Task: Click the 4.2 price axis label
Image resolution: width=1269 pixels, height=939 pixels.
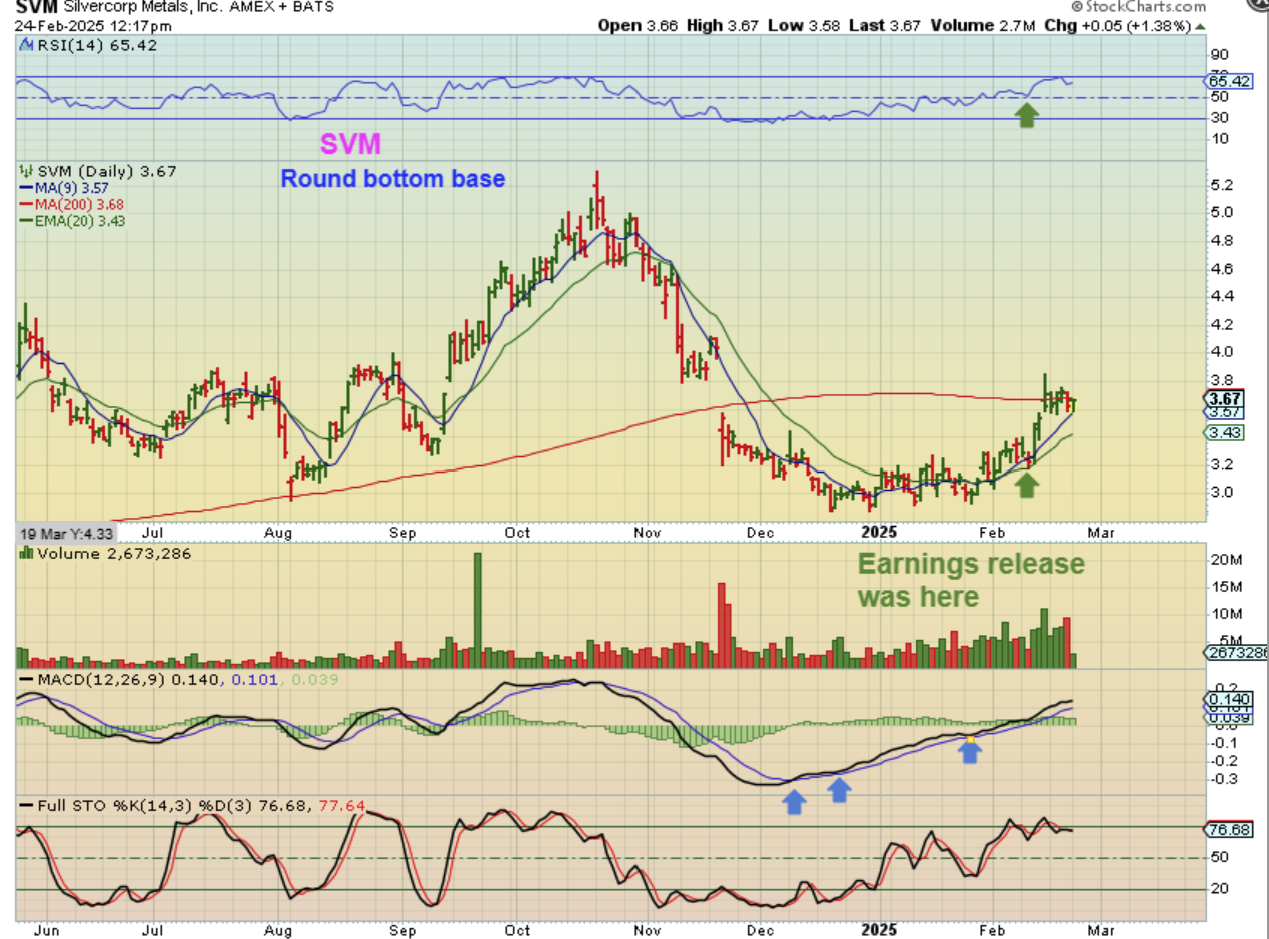Action: (x=1220, y=324)
